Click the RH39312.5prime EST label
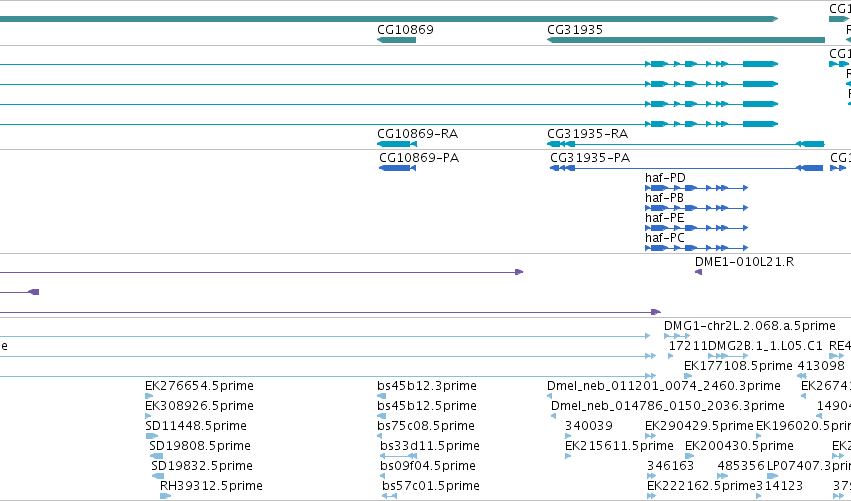 [x=211, y=486]
